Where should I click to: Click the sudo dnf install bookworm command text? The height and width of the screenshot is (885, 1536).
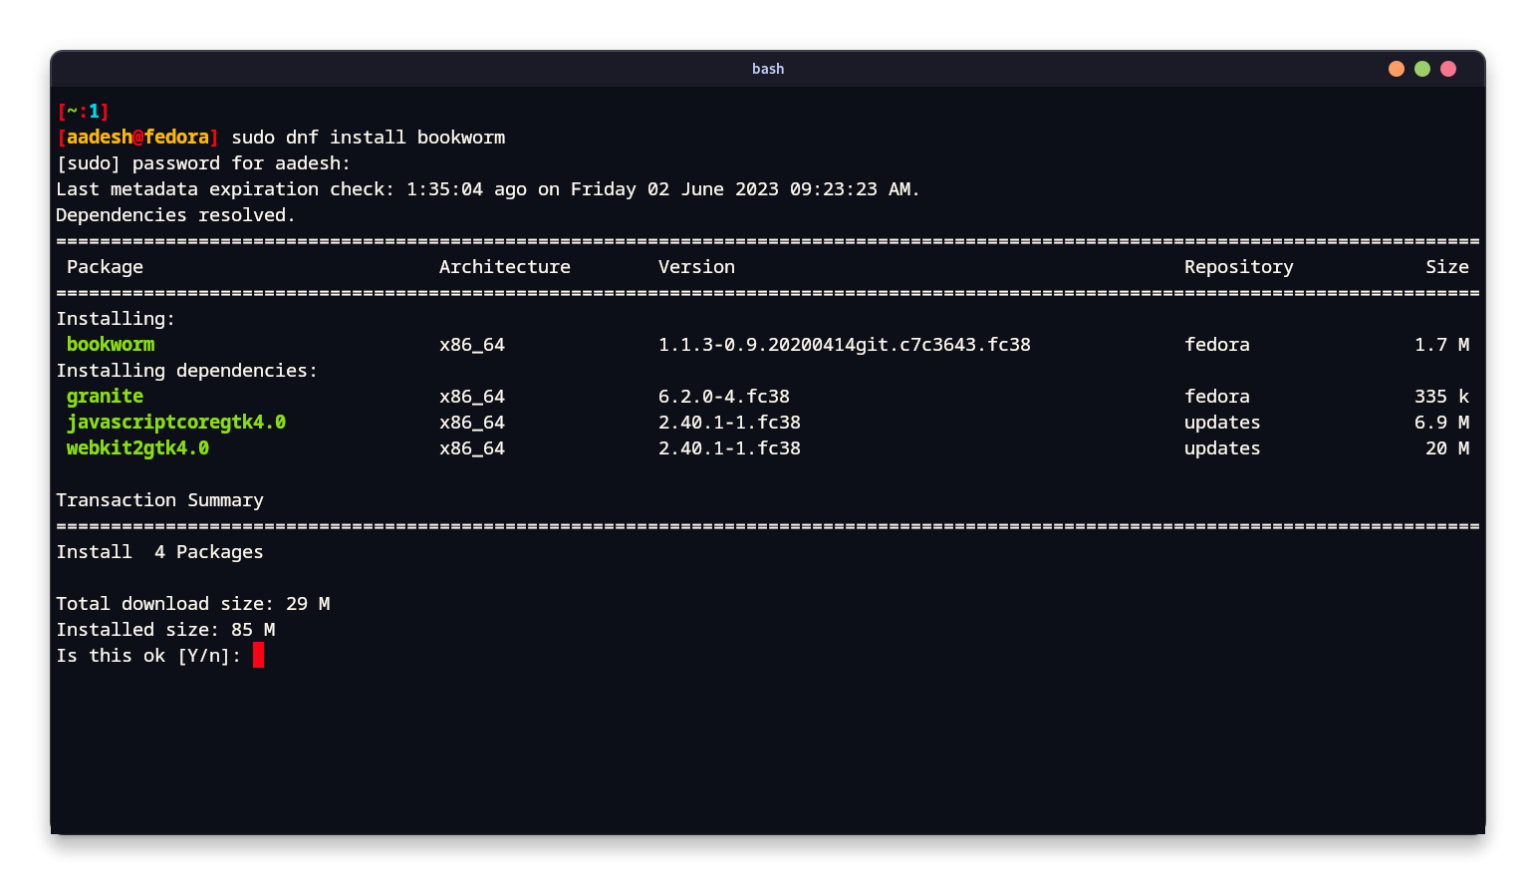click(367, 137)
